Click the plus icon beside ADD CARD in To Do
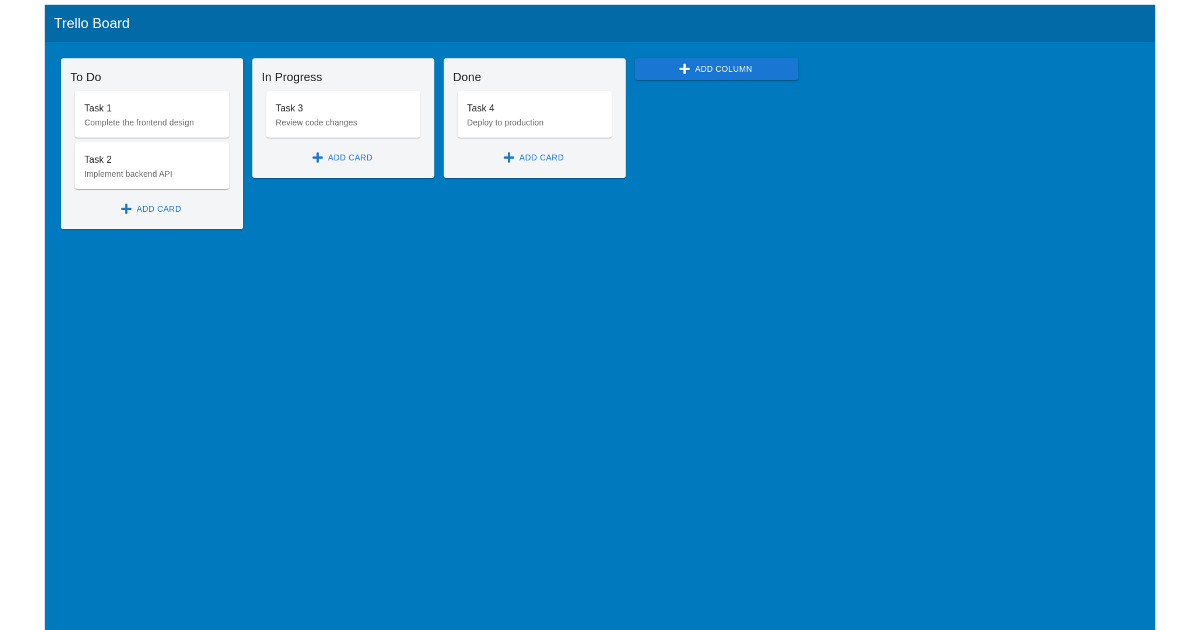 click(x=125, y=208)
